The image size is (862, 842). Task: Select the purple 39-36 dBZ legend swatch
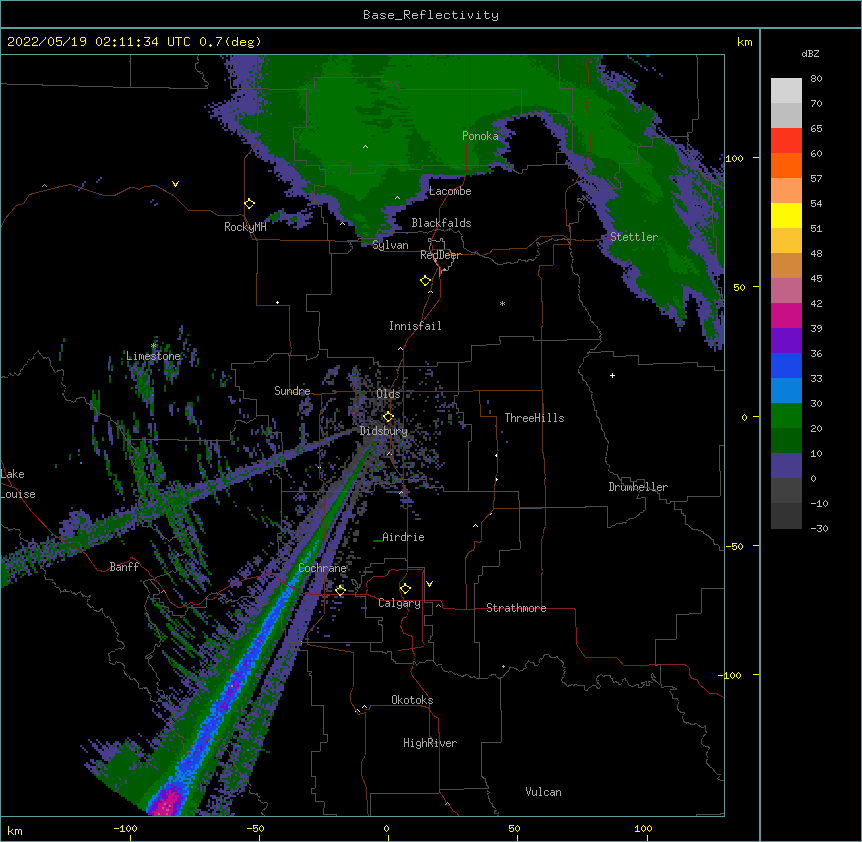point(786,341)
